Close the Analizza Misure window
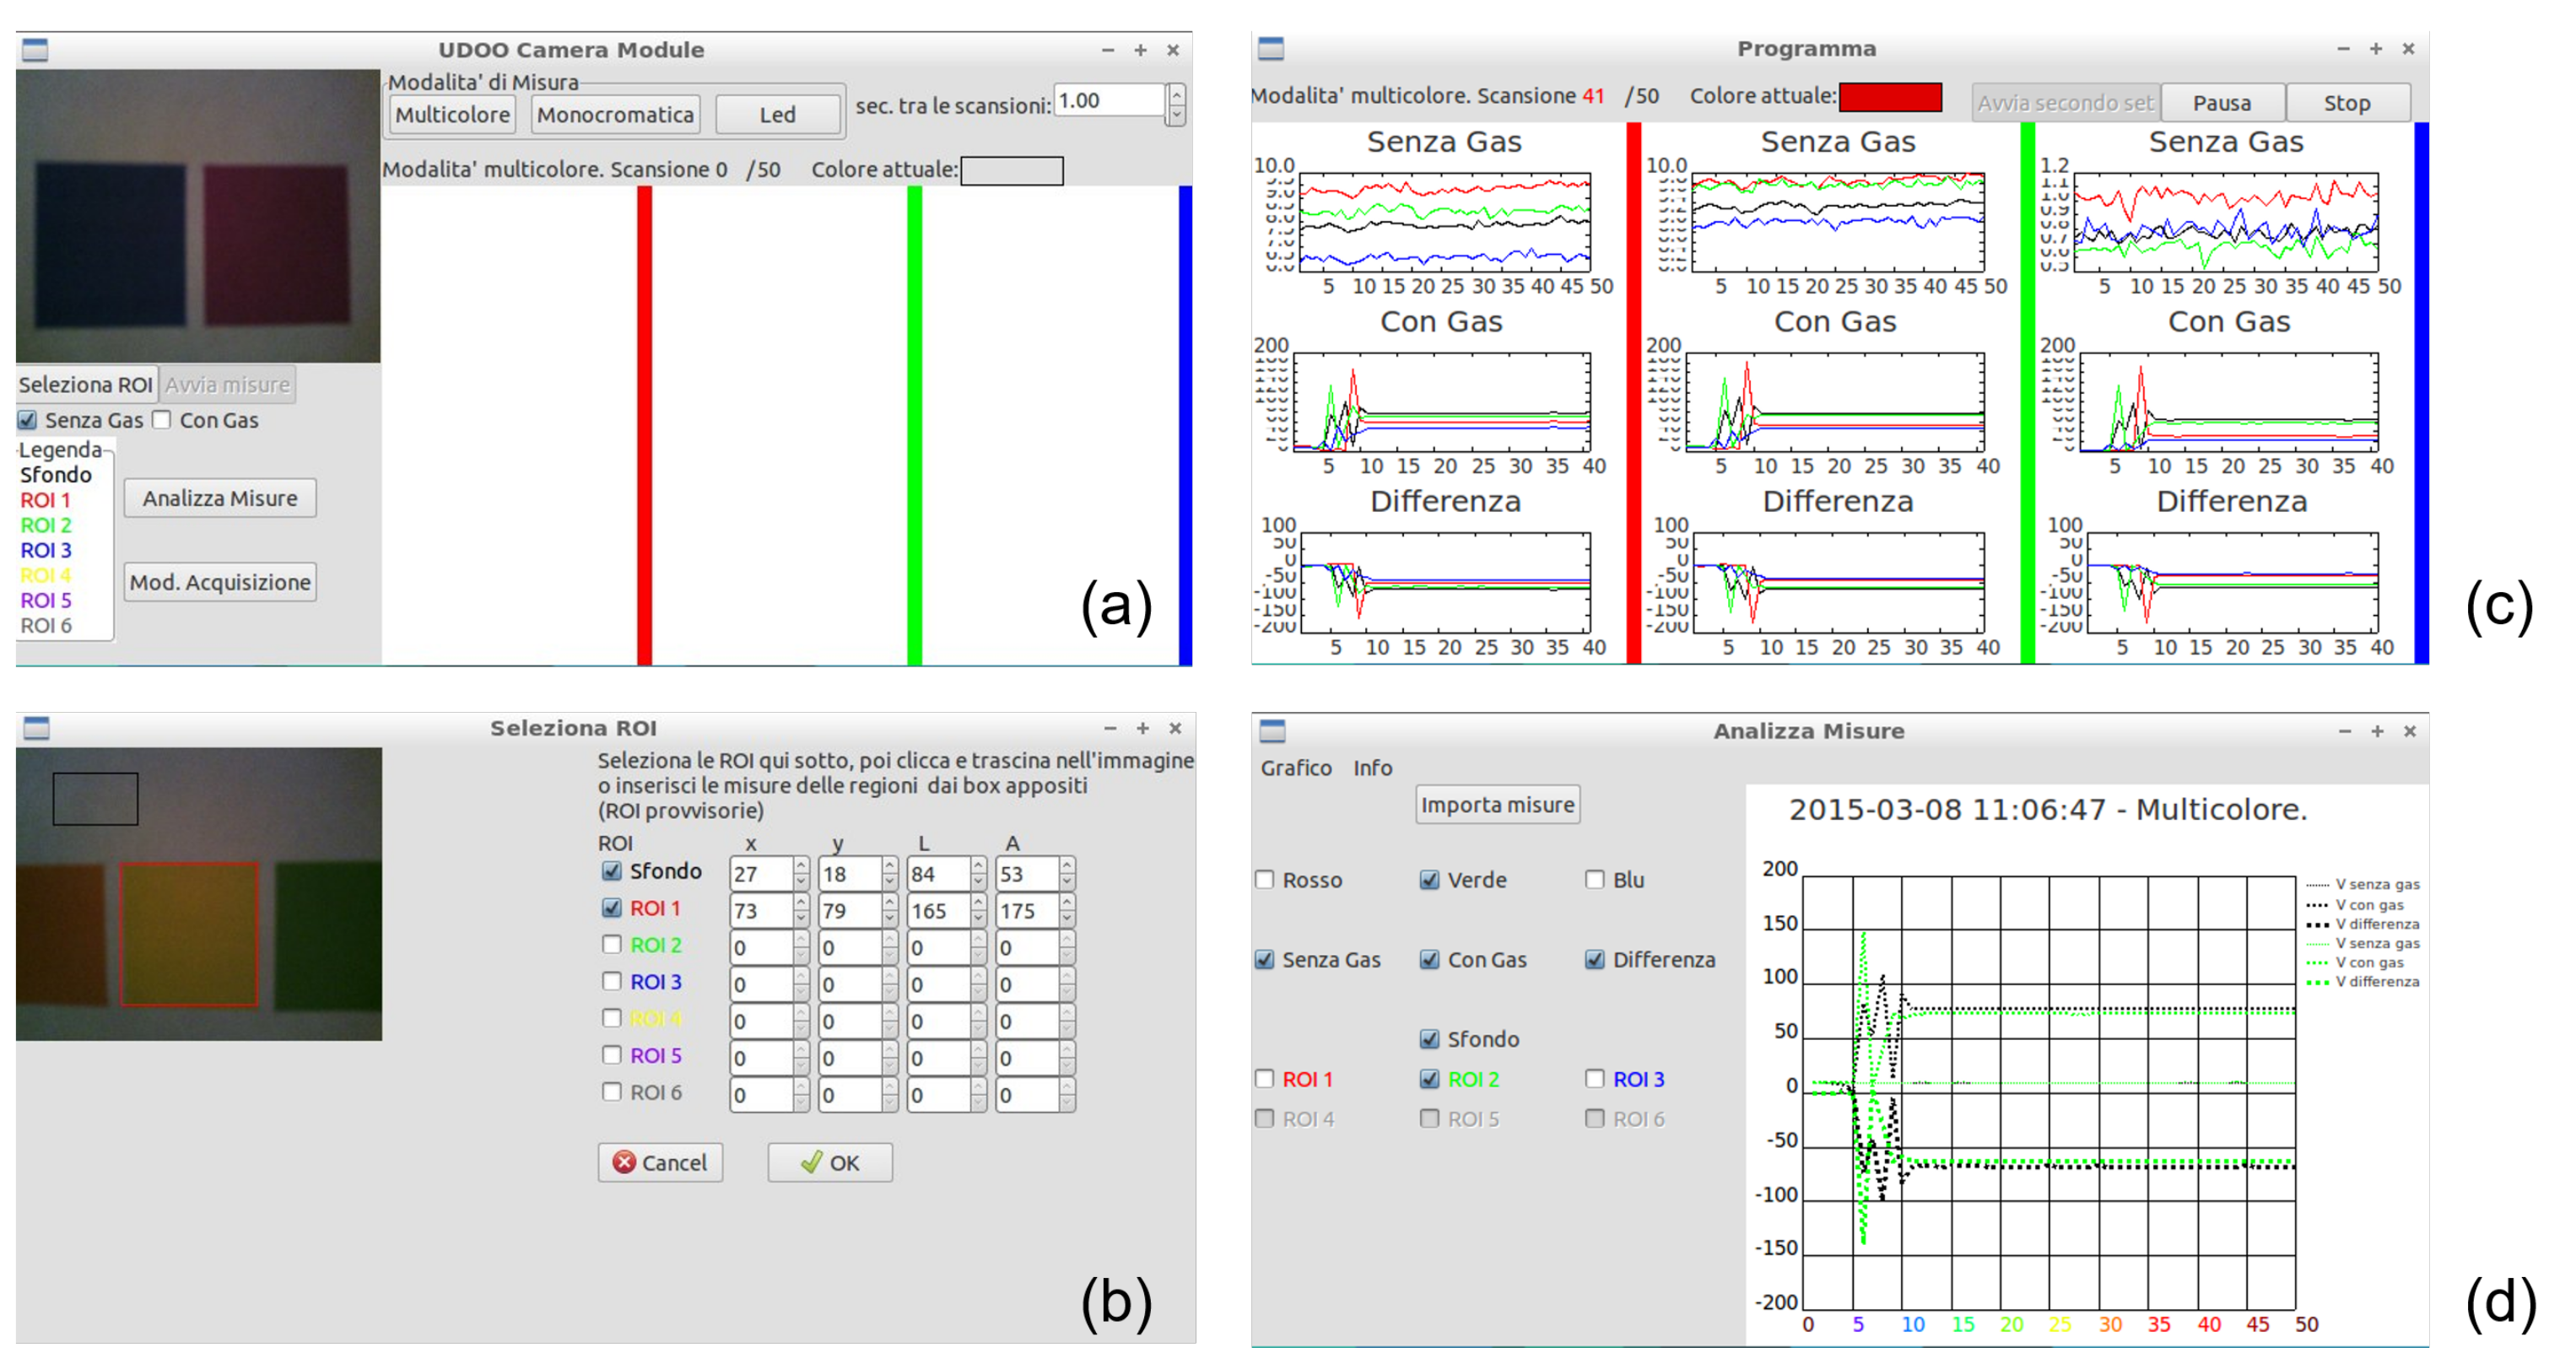The height and width of the screenshot is (1369, 2576). [2409, 731]
